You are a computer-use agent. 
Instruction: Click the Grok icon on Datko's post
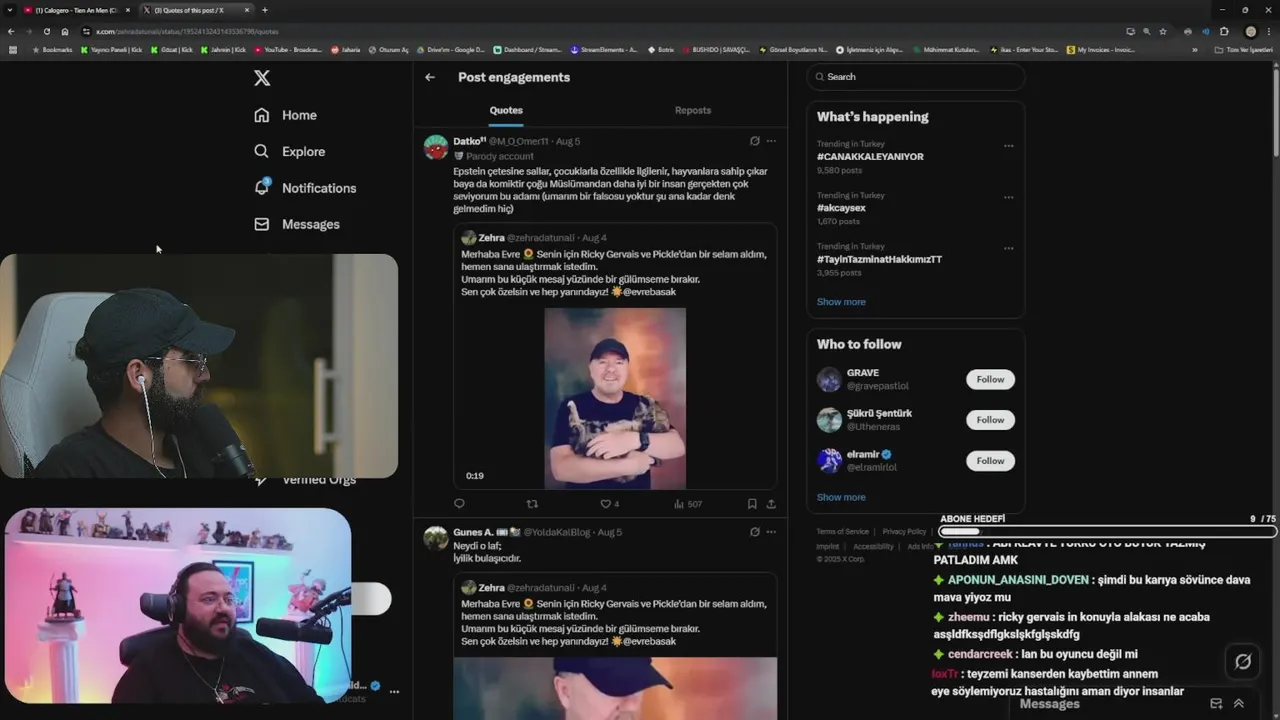coord(755,141)
